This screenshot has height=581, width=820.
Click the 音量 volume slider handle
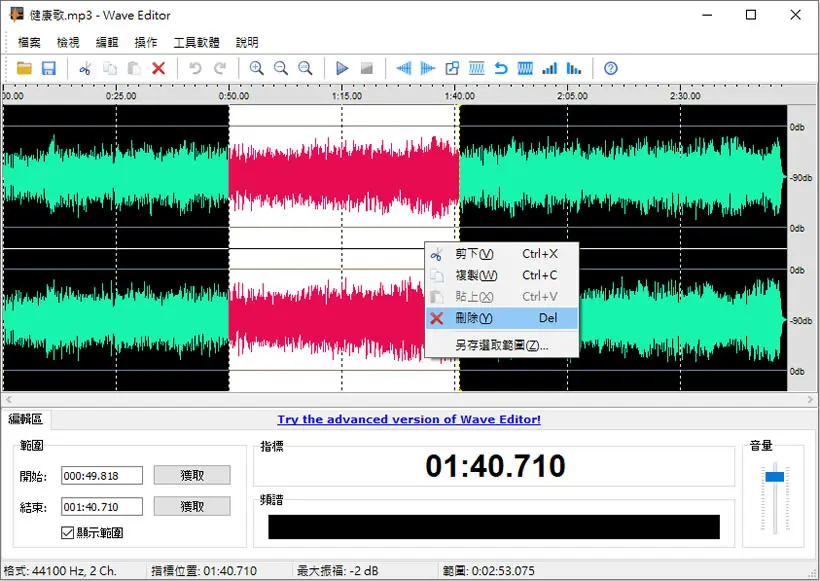pos(775,476)
